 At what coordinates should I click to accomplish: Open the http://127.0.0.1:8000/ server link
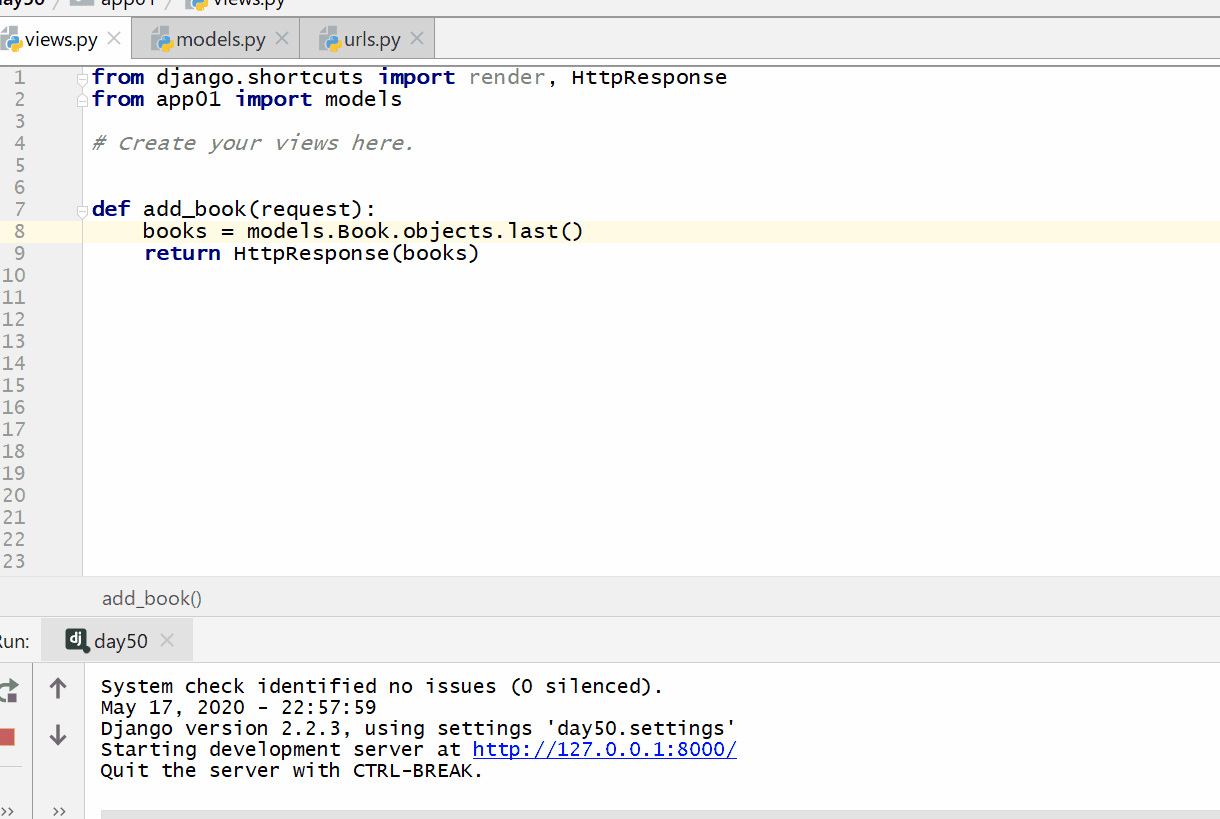point(604,750)
